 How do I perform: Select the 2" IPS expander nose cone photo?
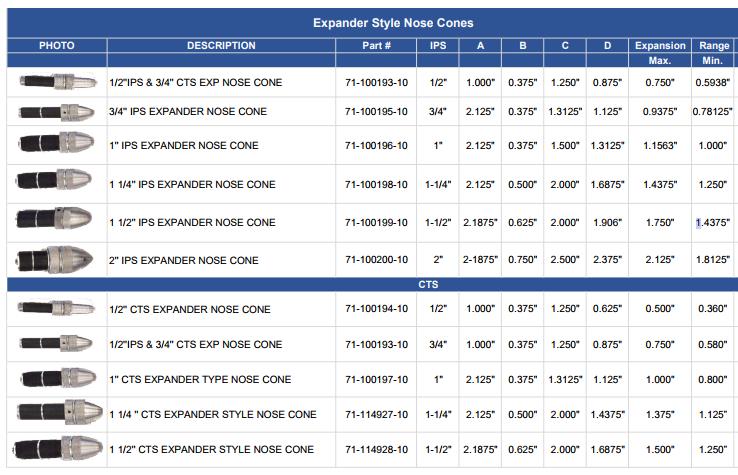point(55,260)
